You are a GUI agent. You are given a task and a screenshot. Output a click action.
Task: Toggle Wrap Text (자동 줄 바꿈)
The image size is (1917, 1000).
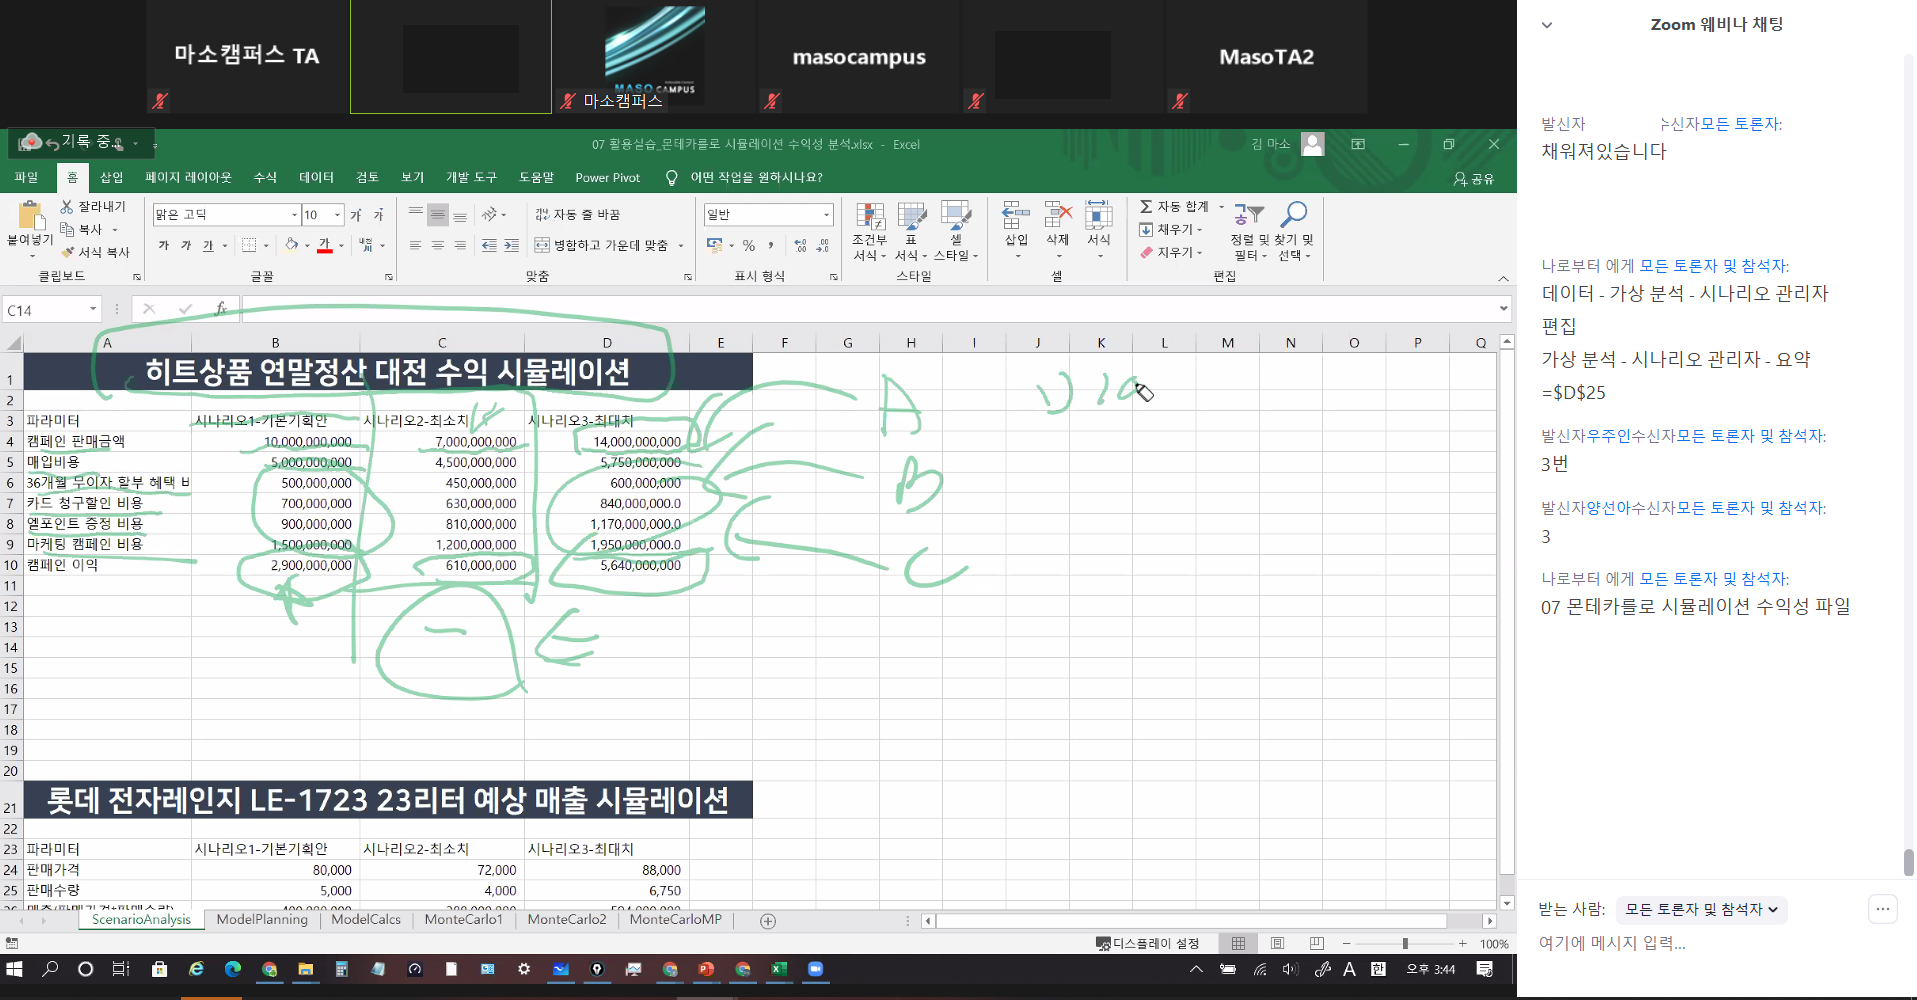577,214
